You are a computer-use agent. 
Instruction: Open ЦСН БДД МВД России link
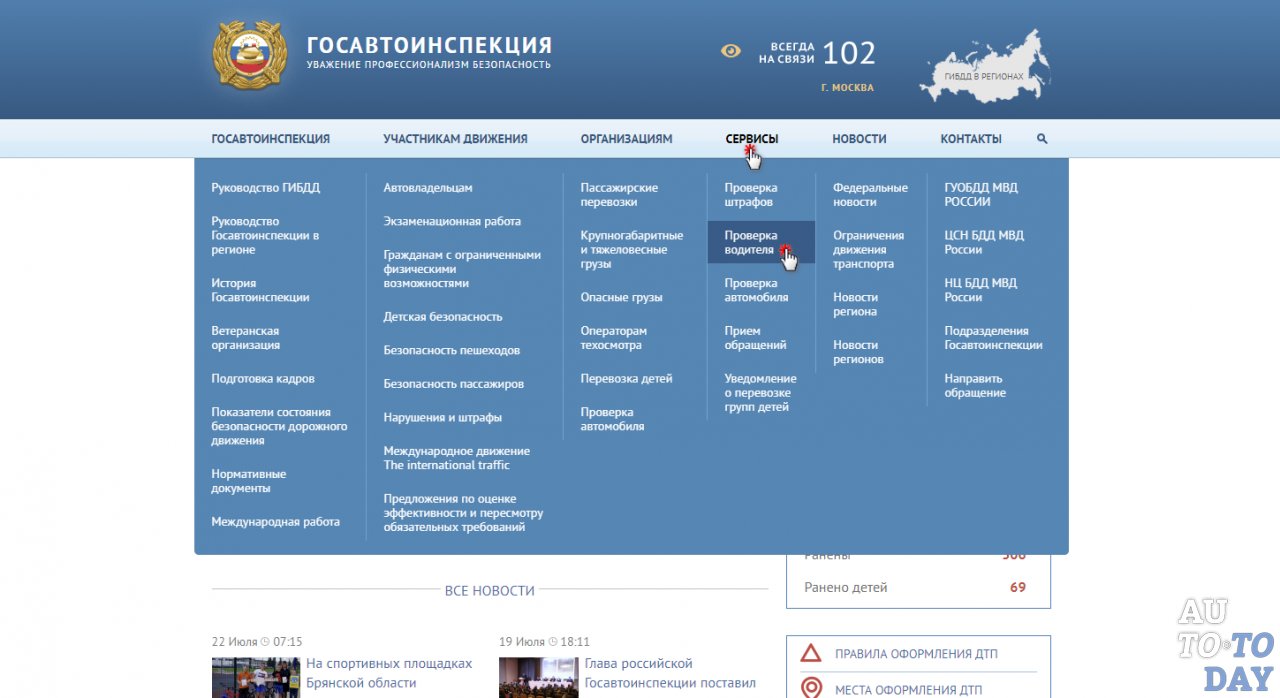click(x=984, y=243)
